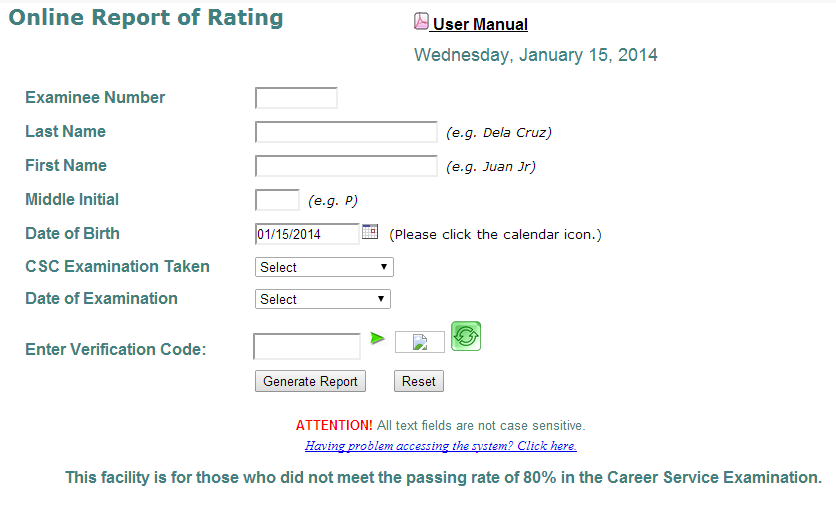
Task: Open the Date of Examination dropdown
Action: [322, 299]
